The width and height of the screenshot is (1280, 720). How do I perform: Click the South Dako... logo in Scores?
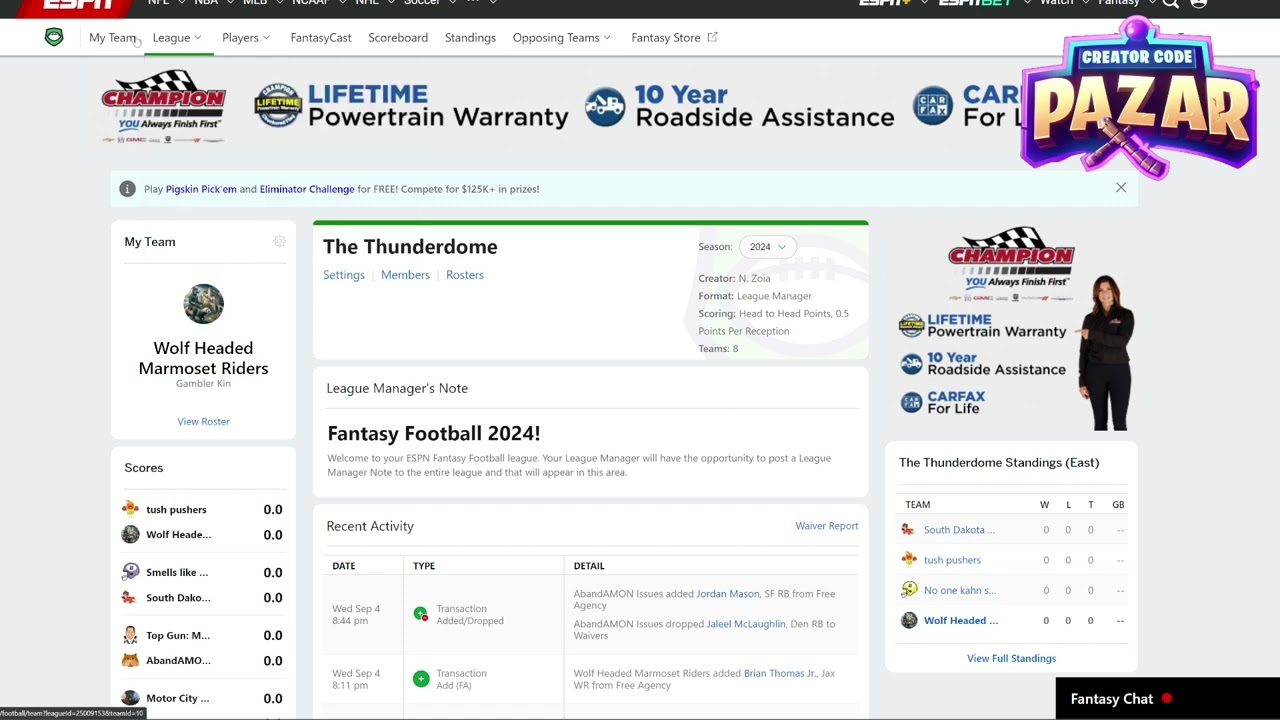(x=130, y=597)
